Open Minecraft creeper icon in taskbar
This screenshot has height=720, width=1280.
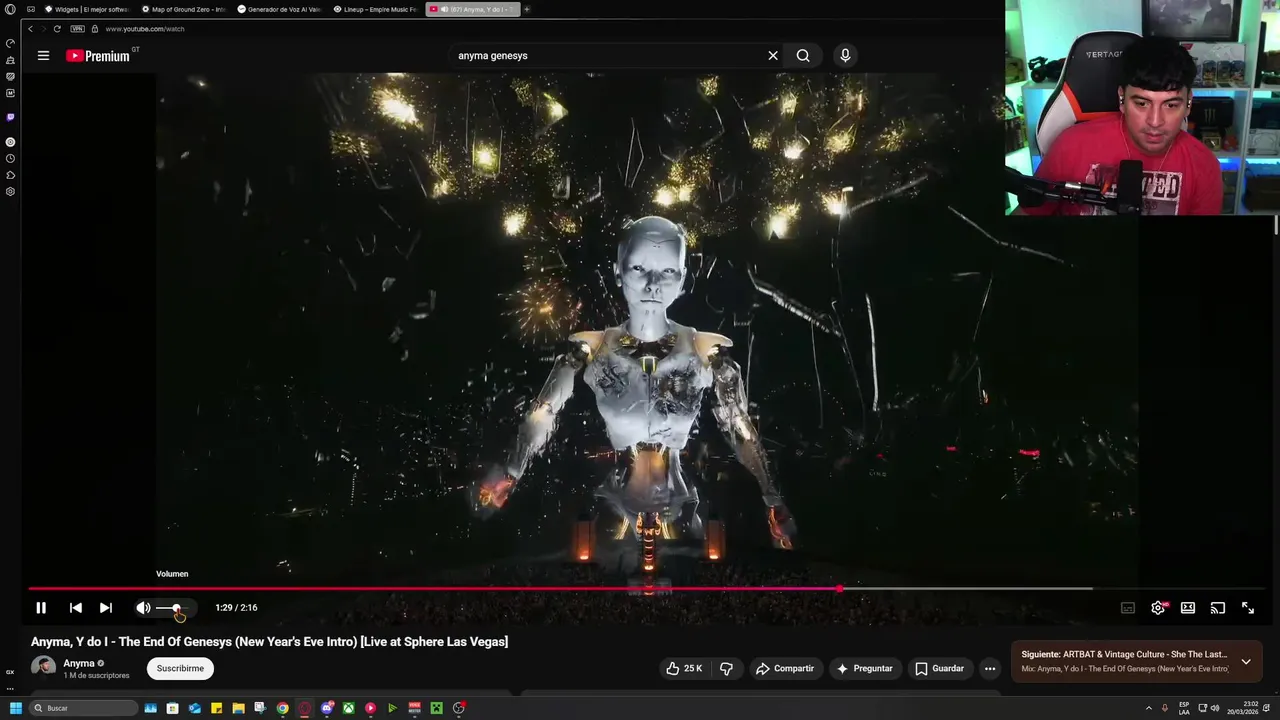437,708
